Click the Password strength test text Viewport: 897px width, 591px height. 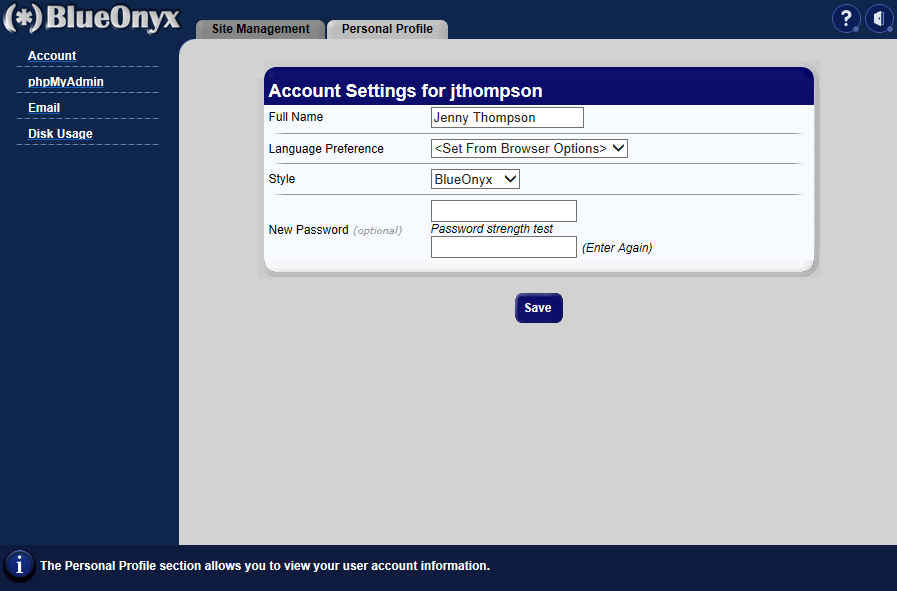tap(491, 229)
